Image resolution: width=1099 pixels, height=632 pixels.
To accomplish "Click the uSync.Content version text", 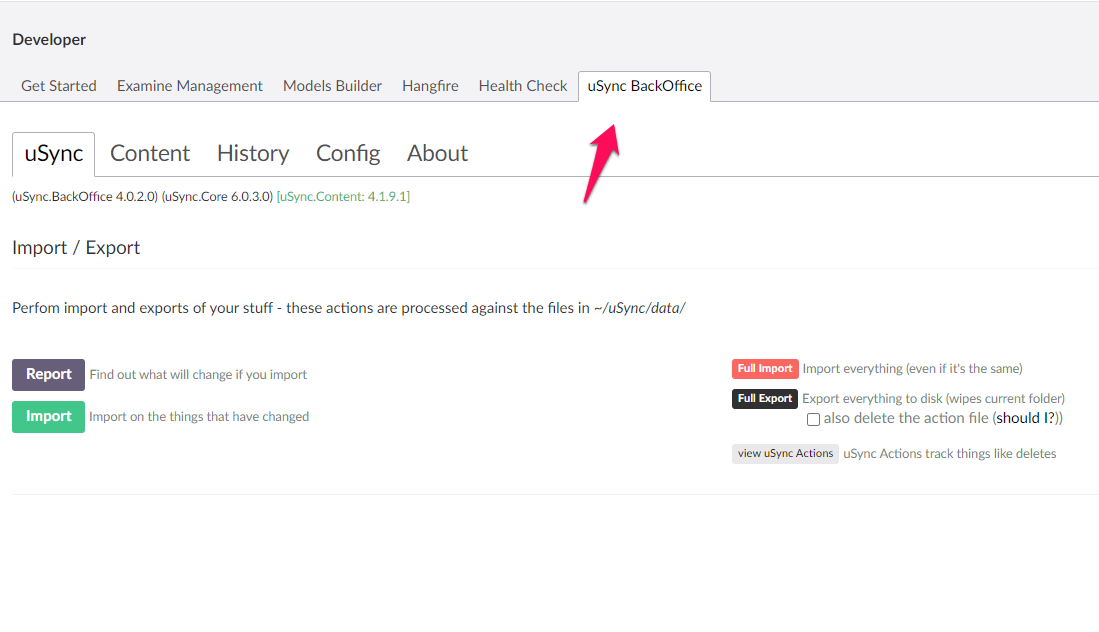I will click(x=343, y=197).
